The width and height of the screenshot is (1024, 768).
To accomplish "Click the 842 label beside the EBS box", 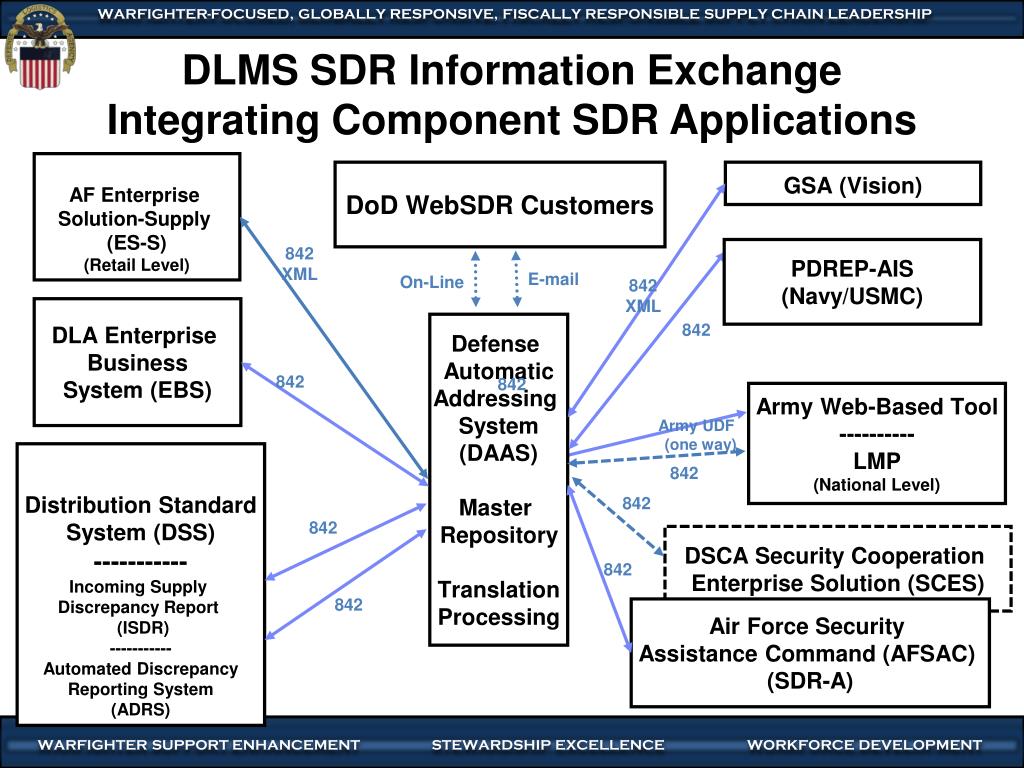I will (289, 381).
